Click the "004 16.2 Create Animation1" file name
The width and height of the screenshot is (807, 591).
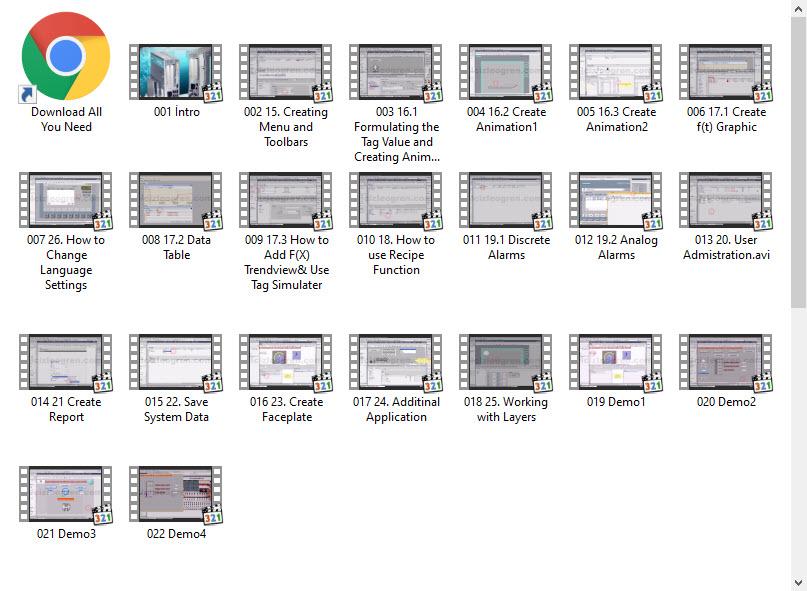(506, 119)
